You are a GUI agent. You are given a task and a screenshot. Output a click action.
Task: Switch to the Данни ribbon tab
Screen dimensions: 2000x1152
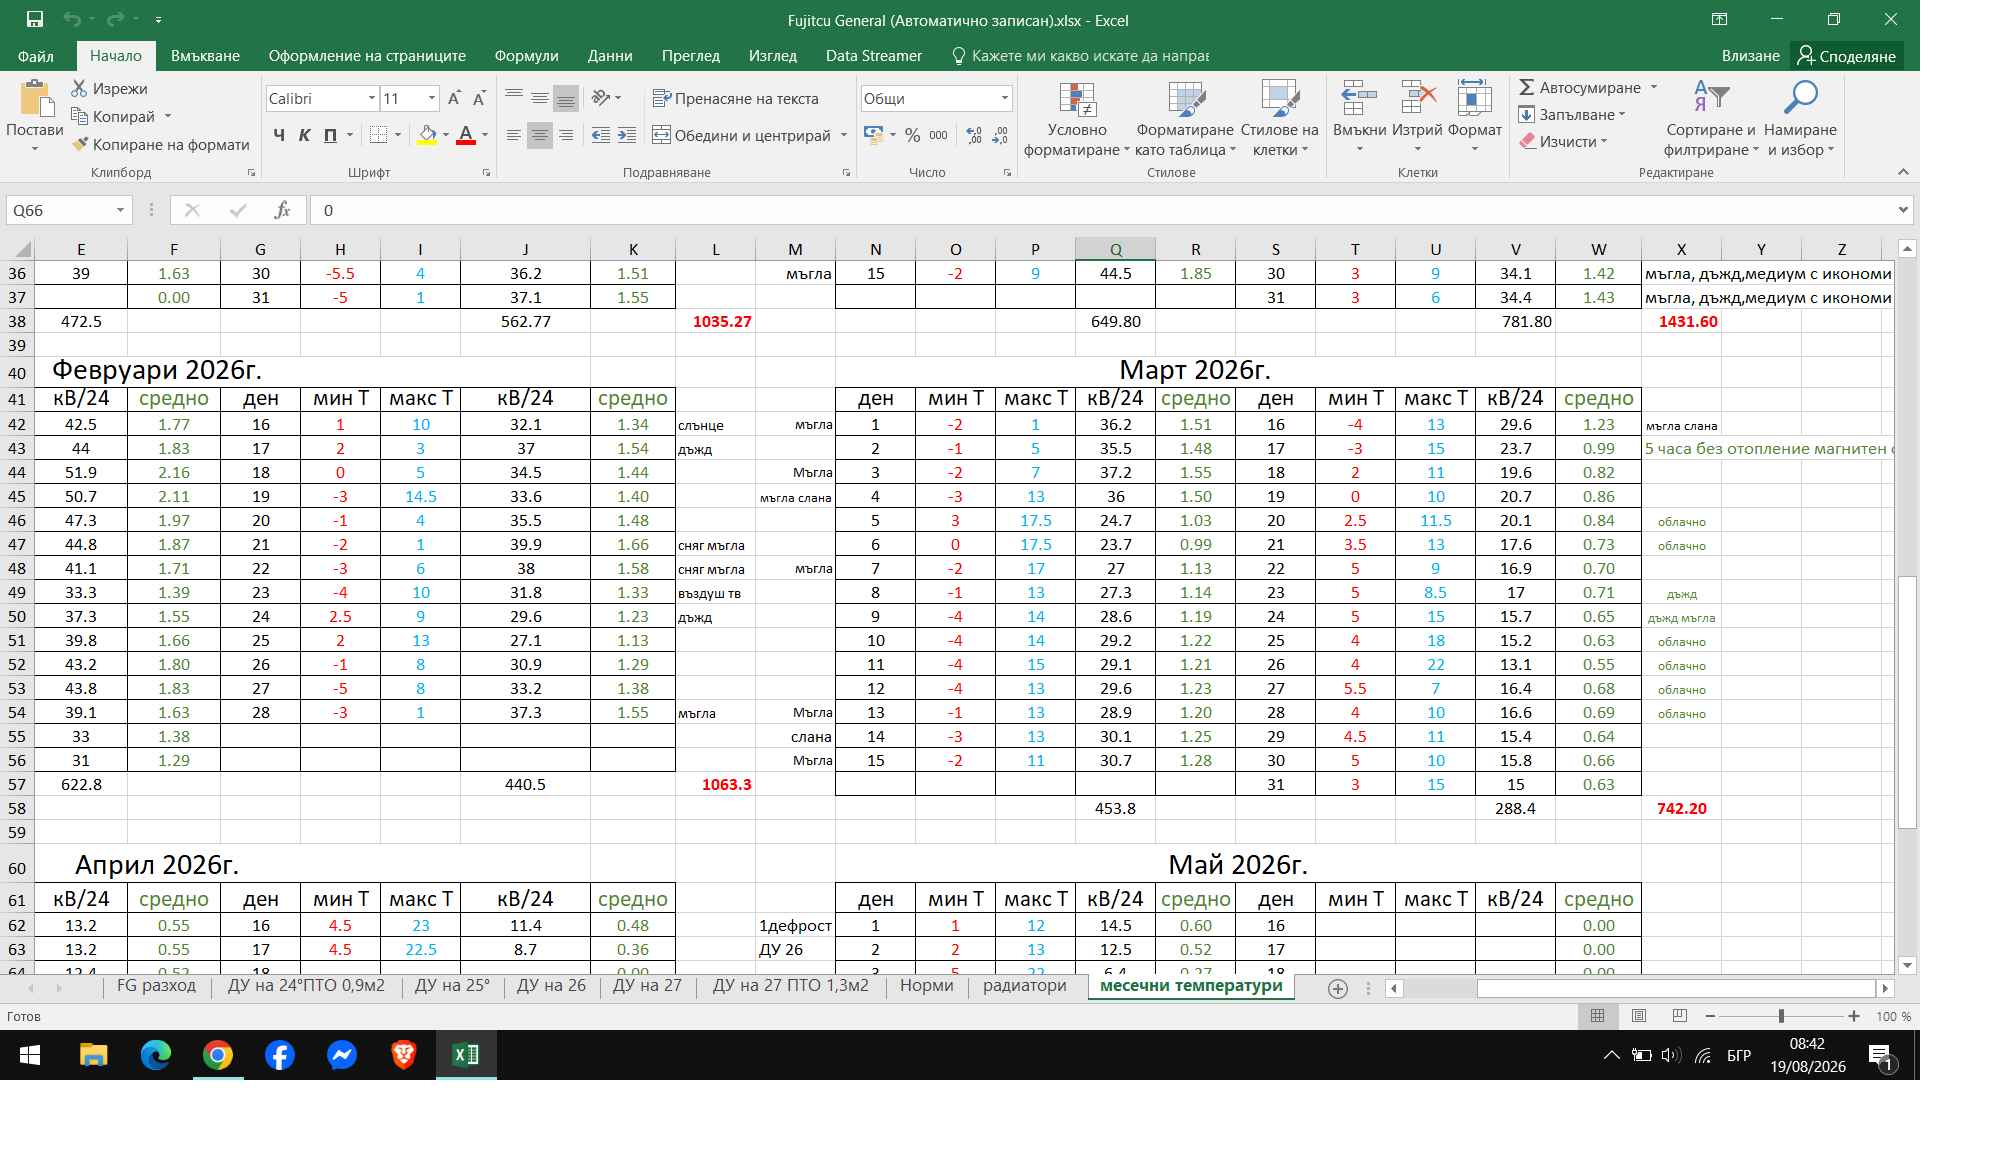(x=610, y=56)
